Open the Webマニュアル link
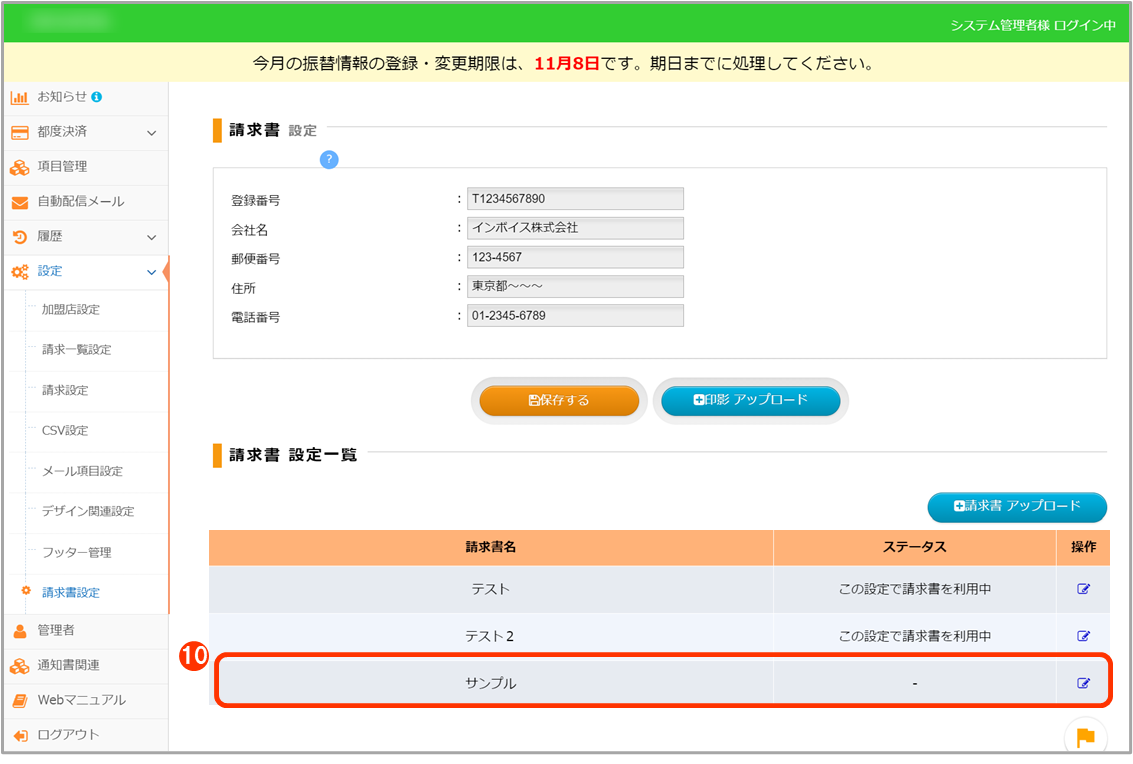Viewport: 1133px width, 764px height. point(81,700)
